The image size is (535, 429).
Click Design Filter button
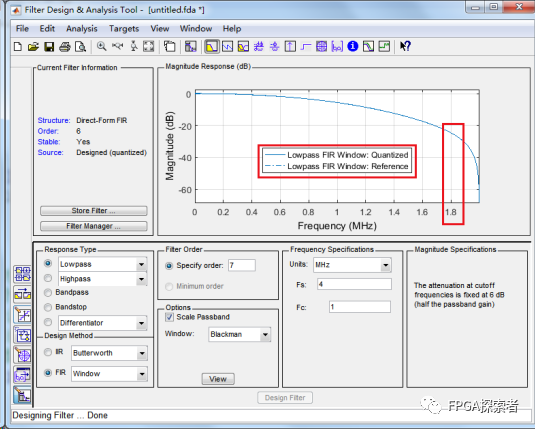click(x=285, y=398)
